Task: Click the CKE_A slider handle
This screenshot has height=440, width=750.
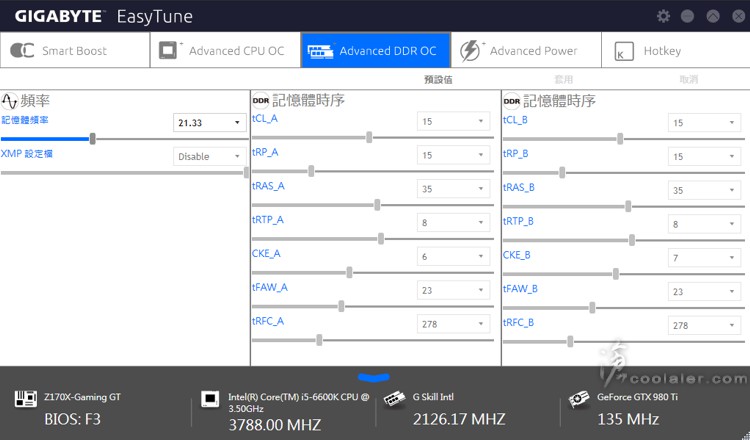Action: (349, 273)
